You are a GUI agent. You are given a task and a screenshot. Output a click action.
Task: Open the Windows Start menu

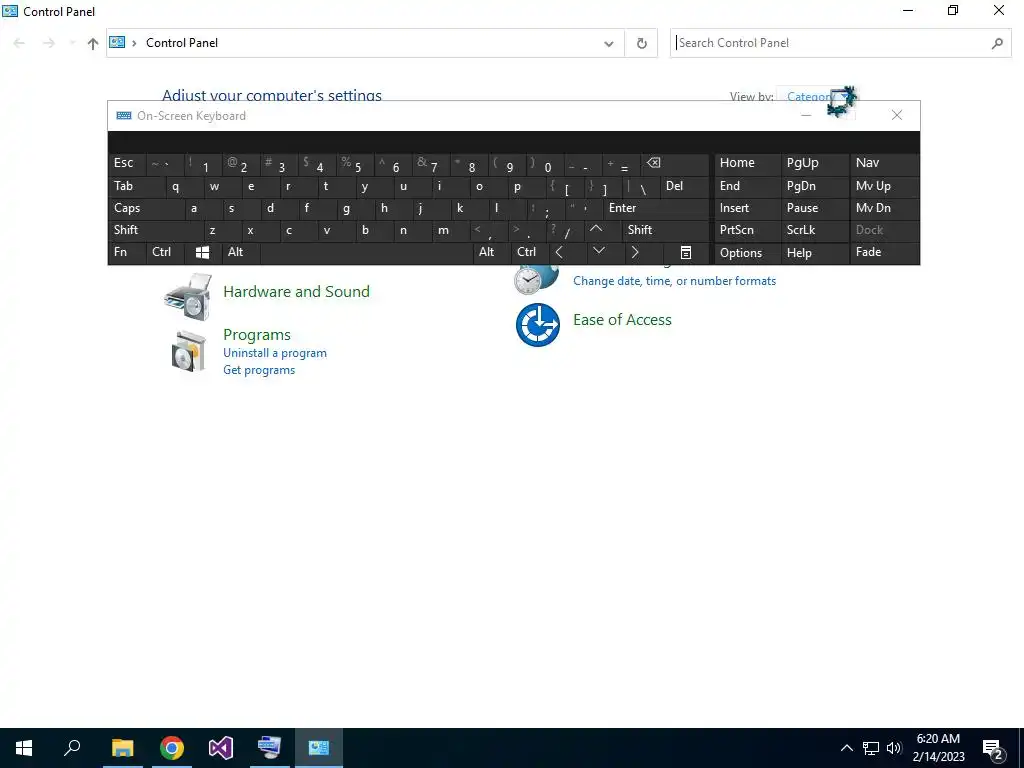pos(24,748)
